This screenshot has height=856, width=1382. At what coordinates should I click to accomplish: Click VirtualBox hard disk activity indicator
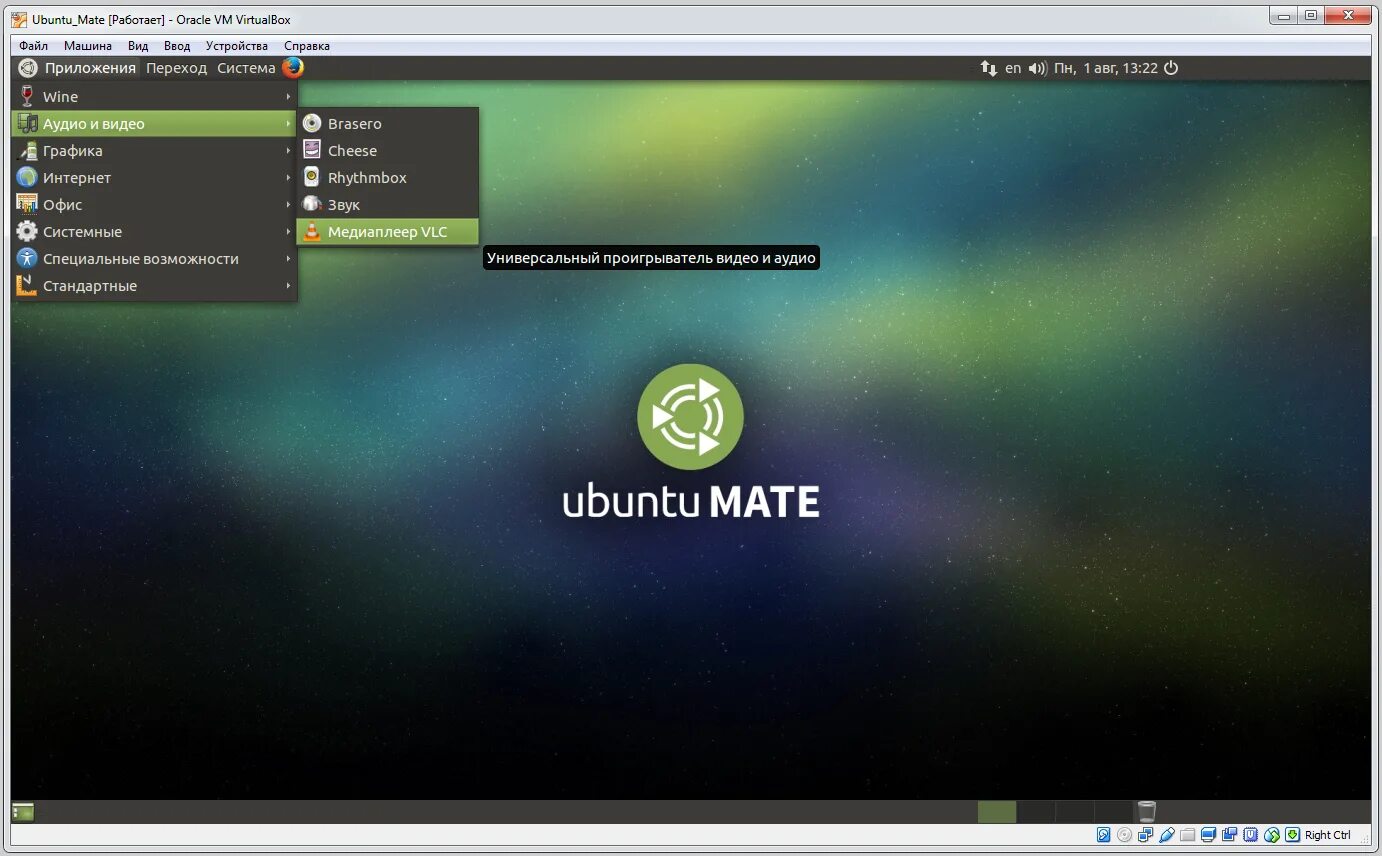pos(1103,835)
